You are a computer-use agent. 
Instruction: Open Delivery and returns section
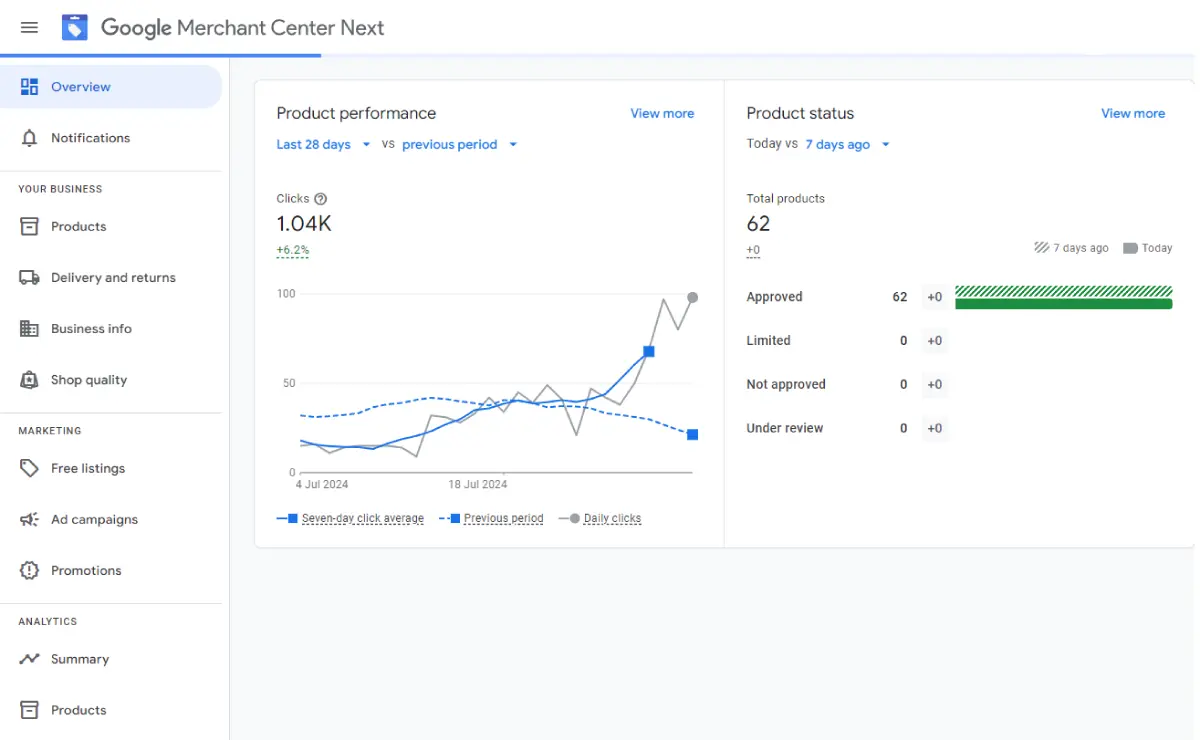point(111,278)
